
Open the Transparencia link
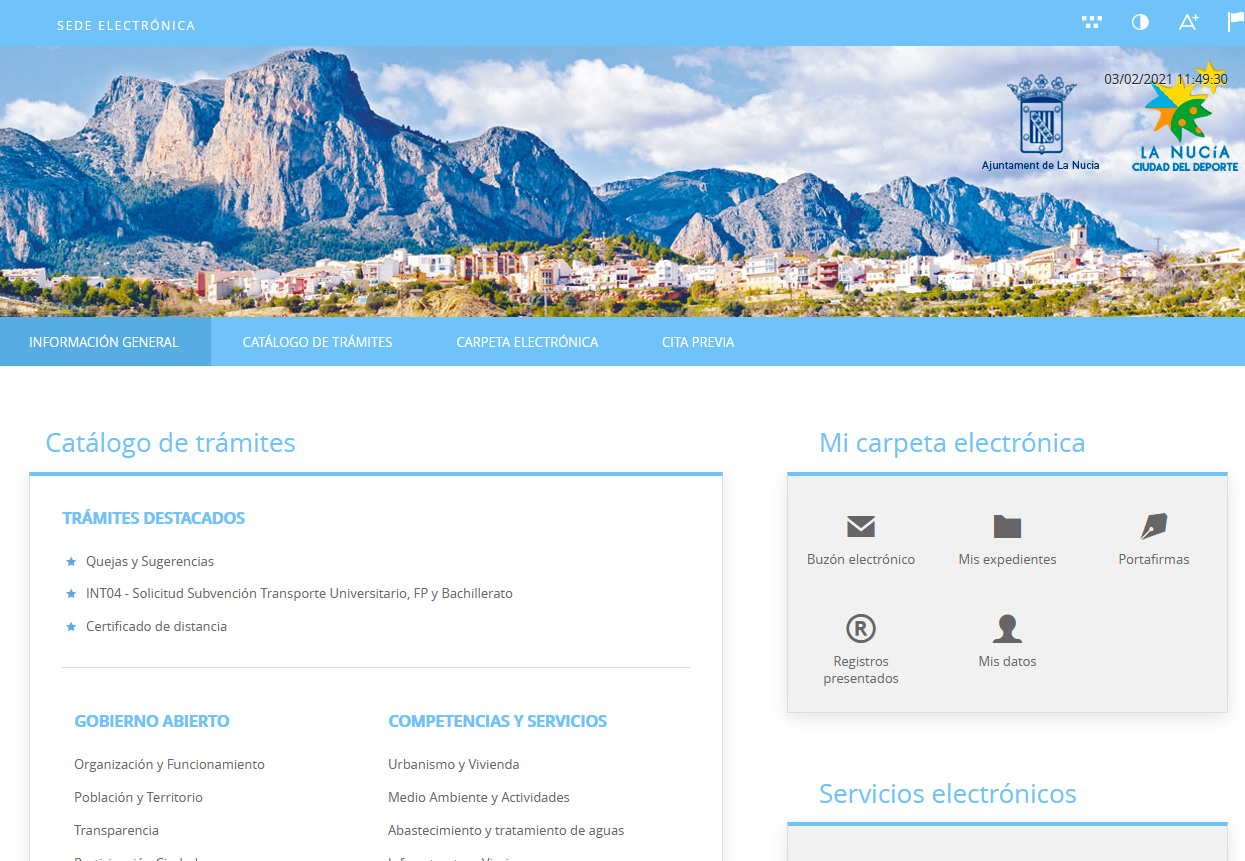116,831
